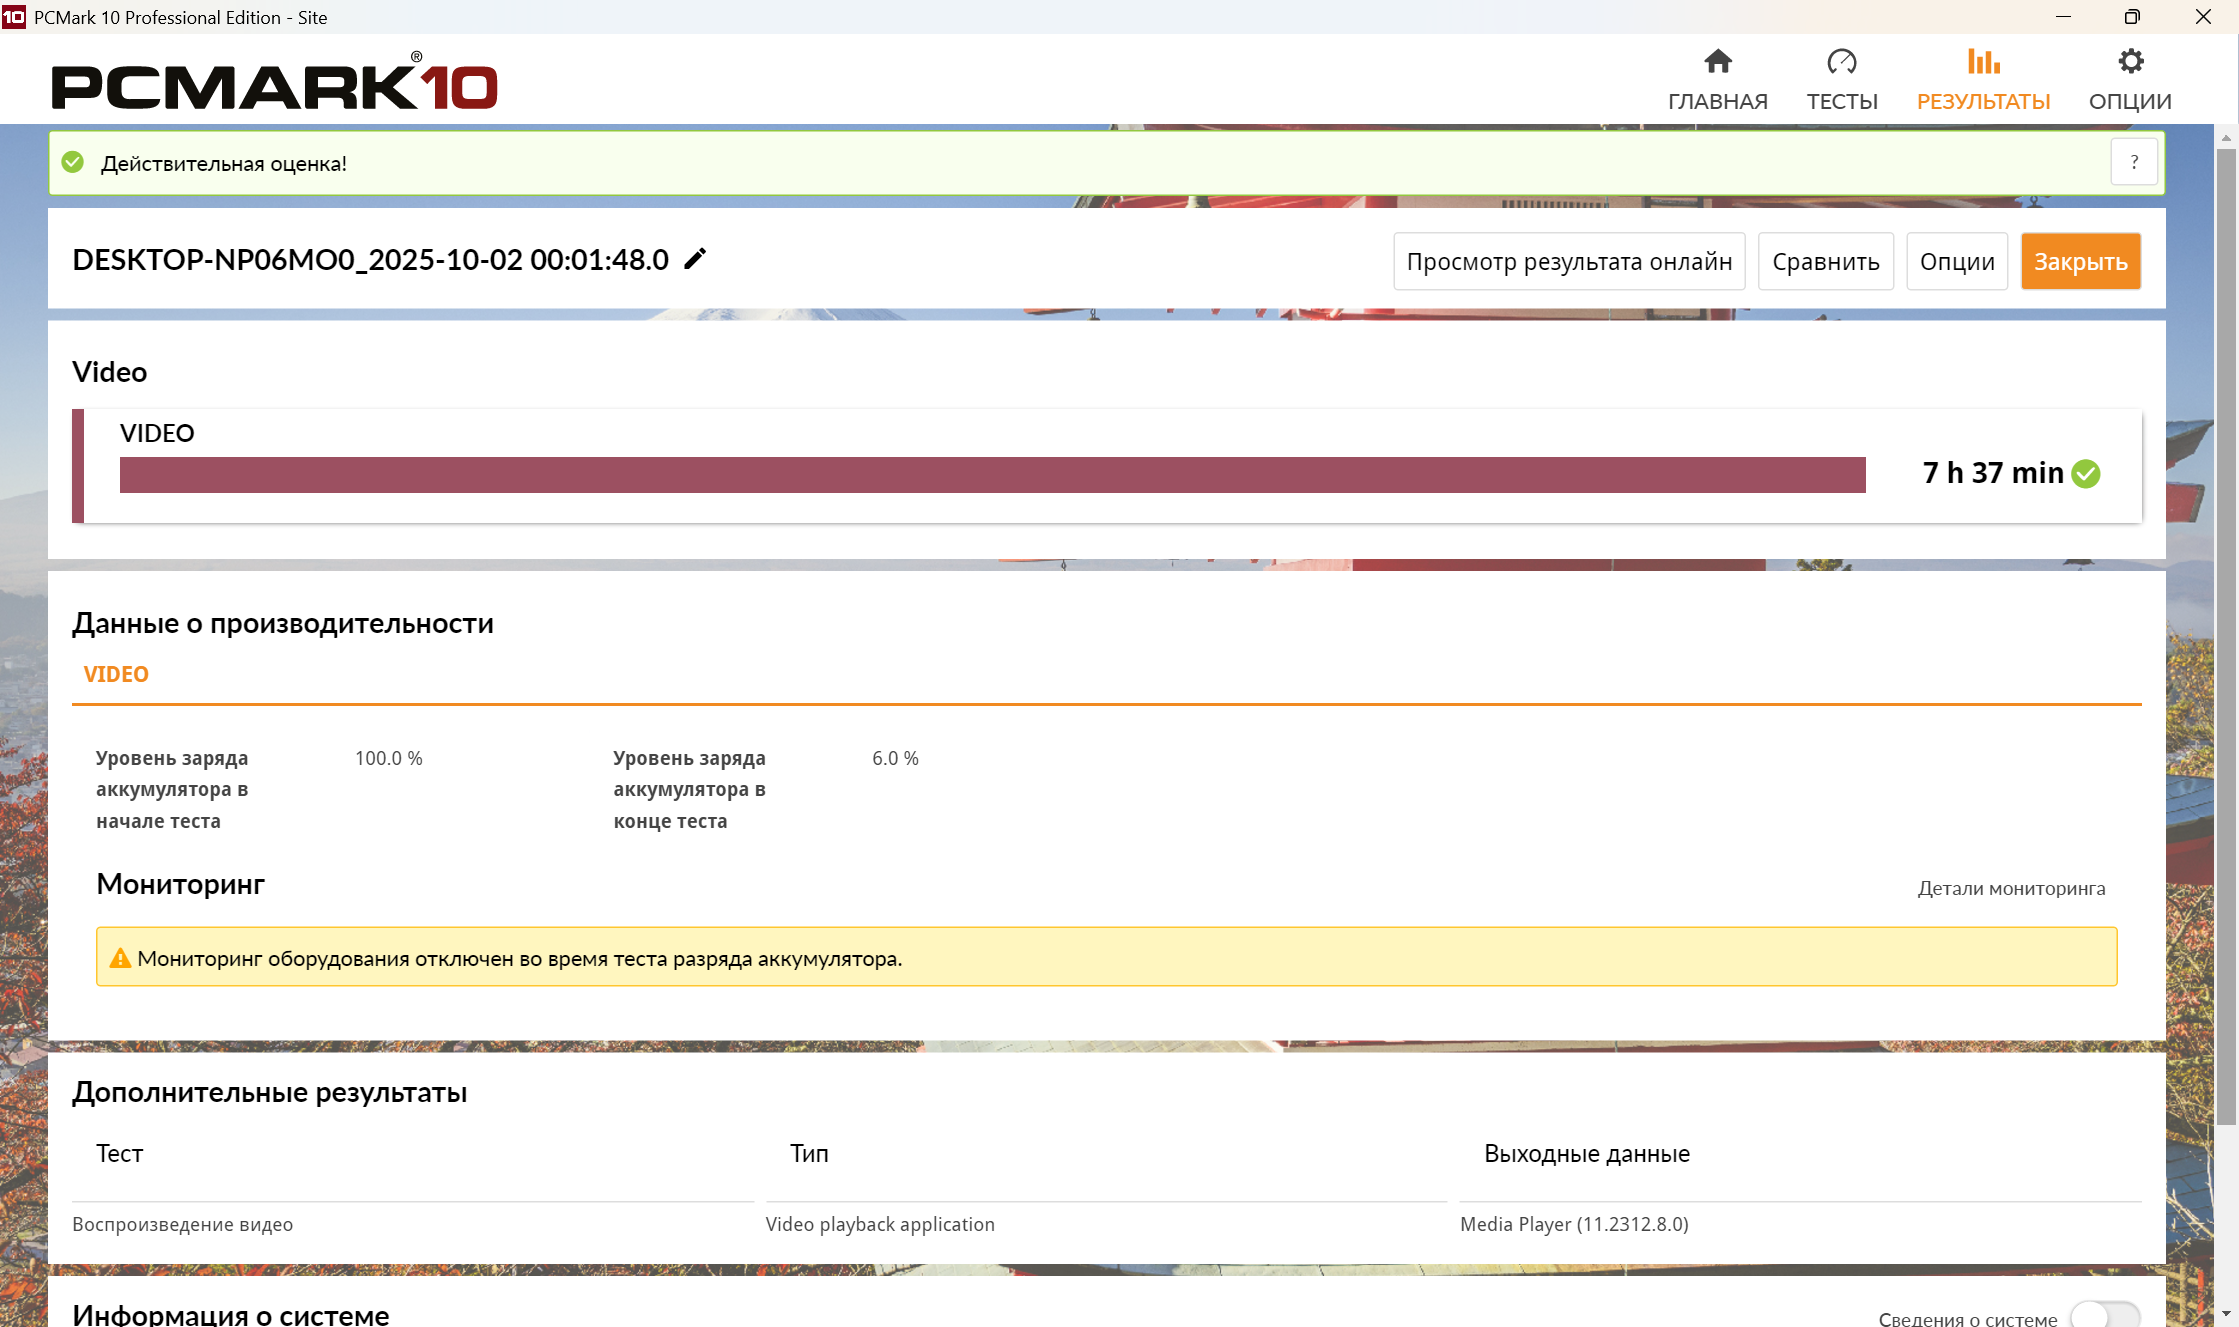2239x1327 pixels.
Task: Select the VIDEO performance data tab
Action: click(116, 674)
